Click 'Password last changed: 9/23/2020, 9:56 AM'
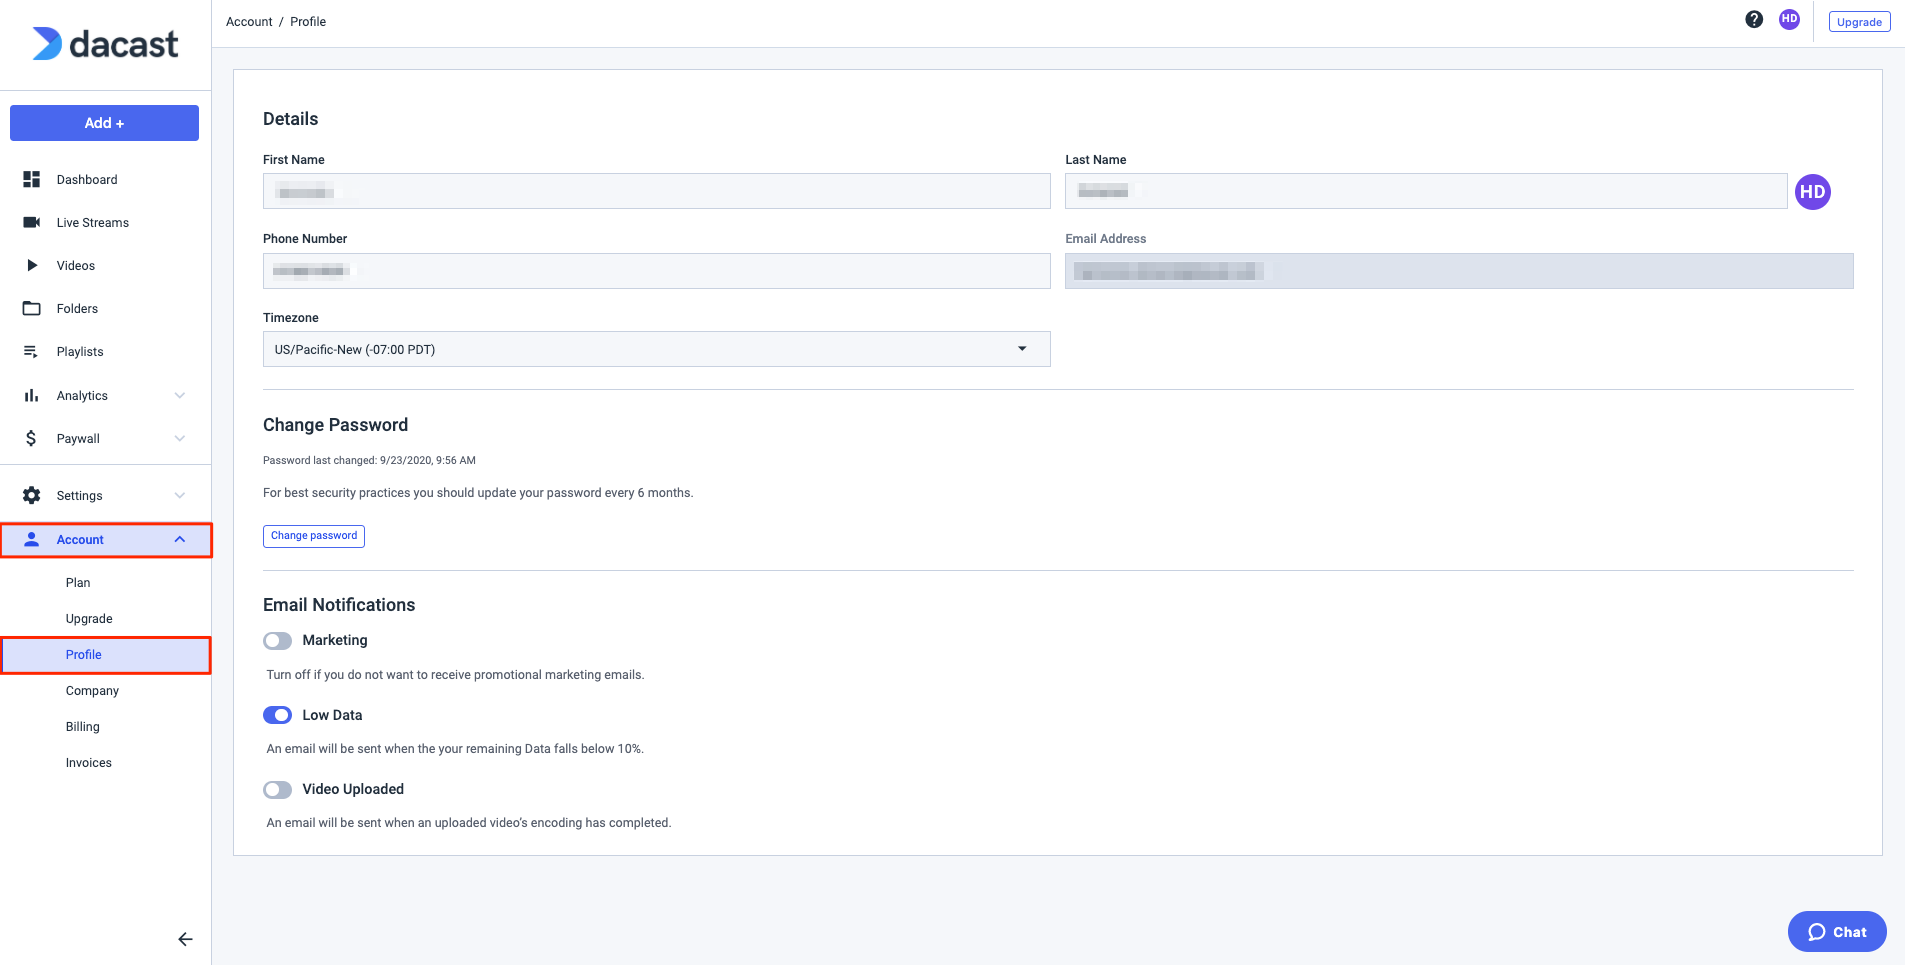This screenshot has height=965, width=1905. pos(369,460)
